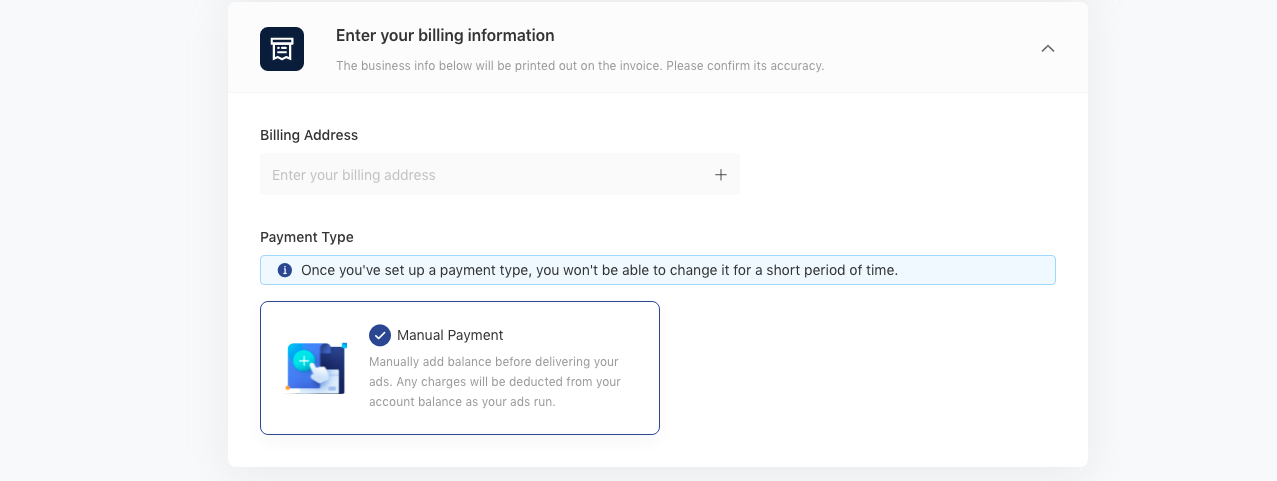Click the "Manual Payment" option title
The width and height of the screenshot is (1277, 481).
(x=450, y=335)
